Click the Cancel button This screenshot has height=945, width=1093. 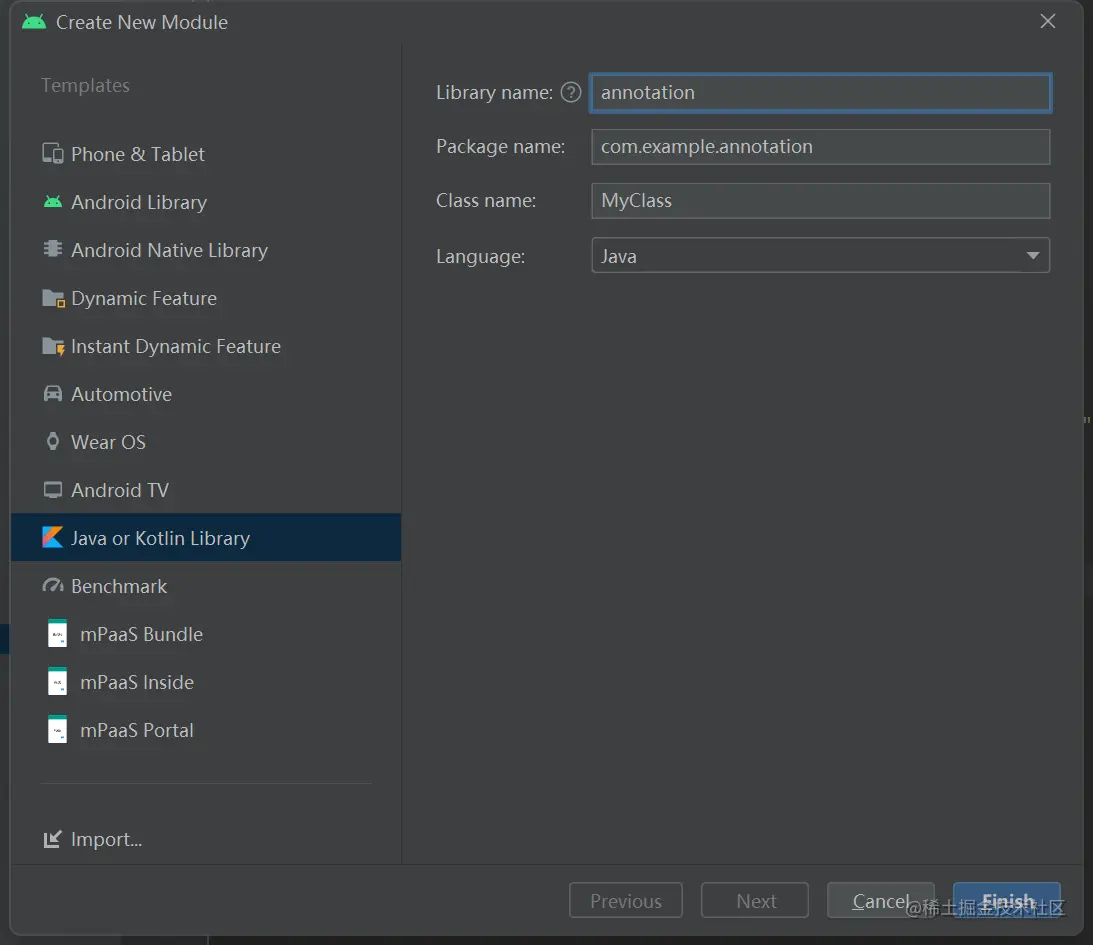[x=880, y=901]
